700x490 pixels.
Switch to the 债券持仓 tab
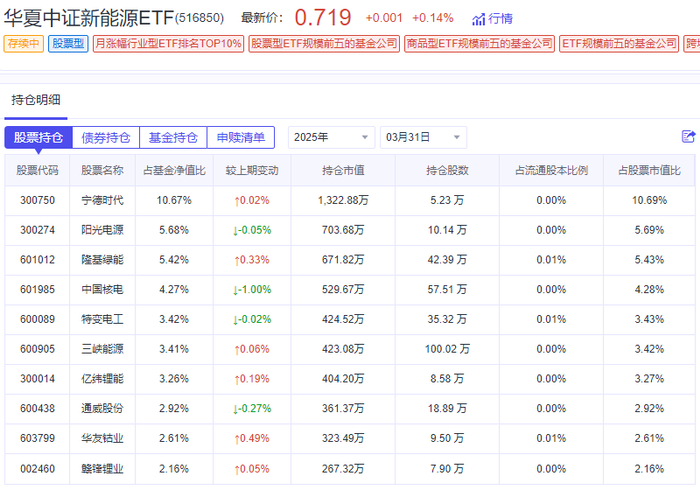106,137
